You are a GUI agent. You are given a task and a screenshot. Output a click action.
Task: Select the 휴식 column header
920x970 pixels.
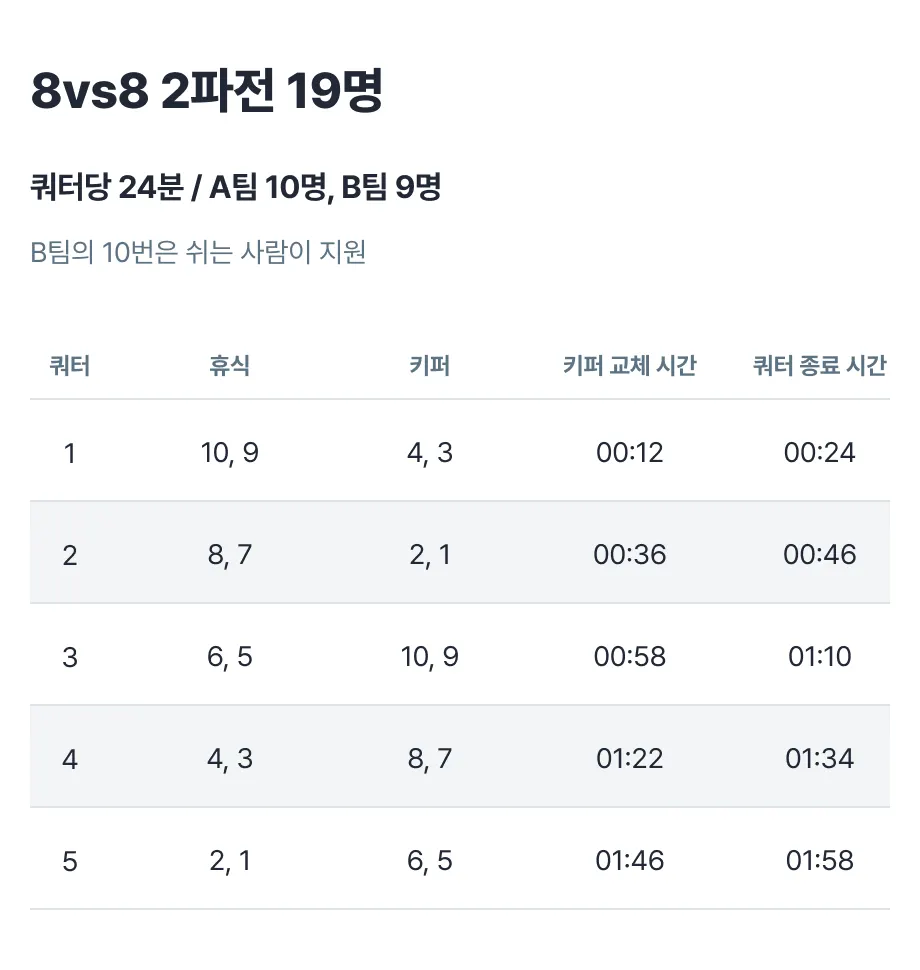point(230,366)
